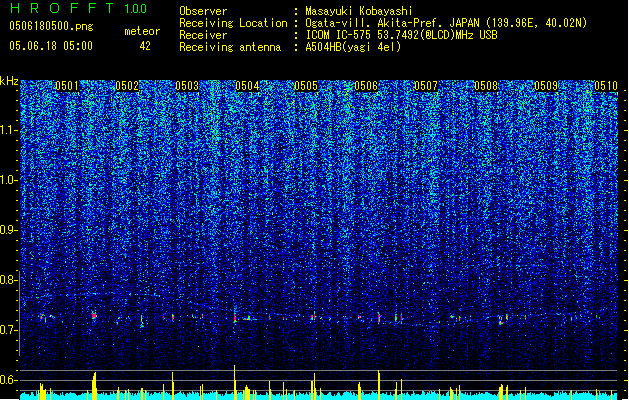Viewport: 629px width, 400px height.
Task: Click the Observer field label
Action: (203, 11)
